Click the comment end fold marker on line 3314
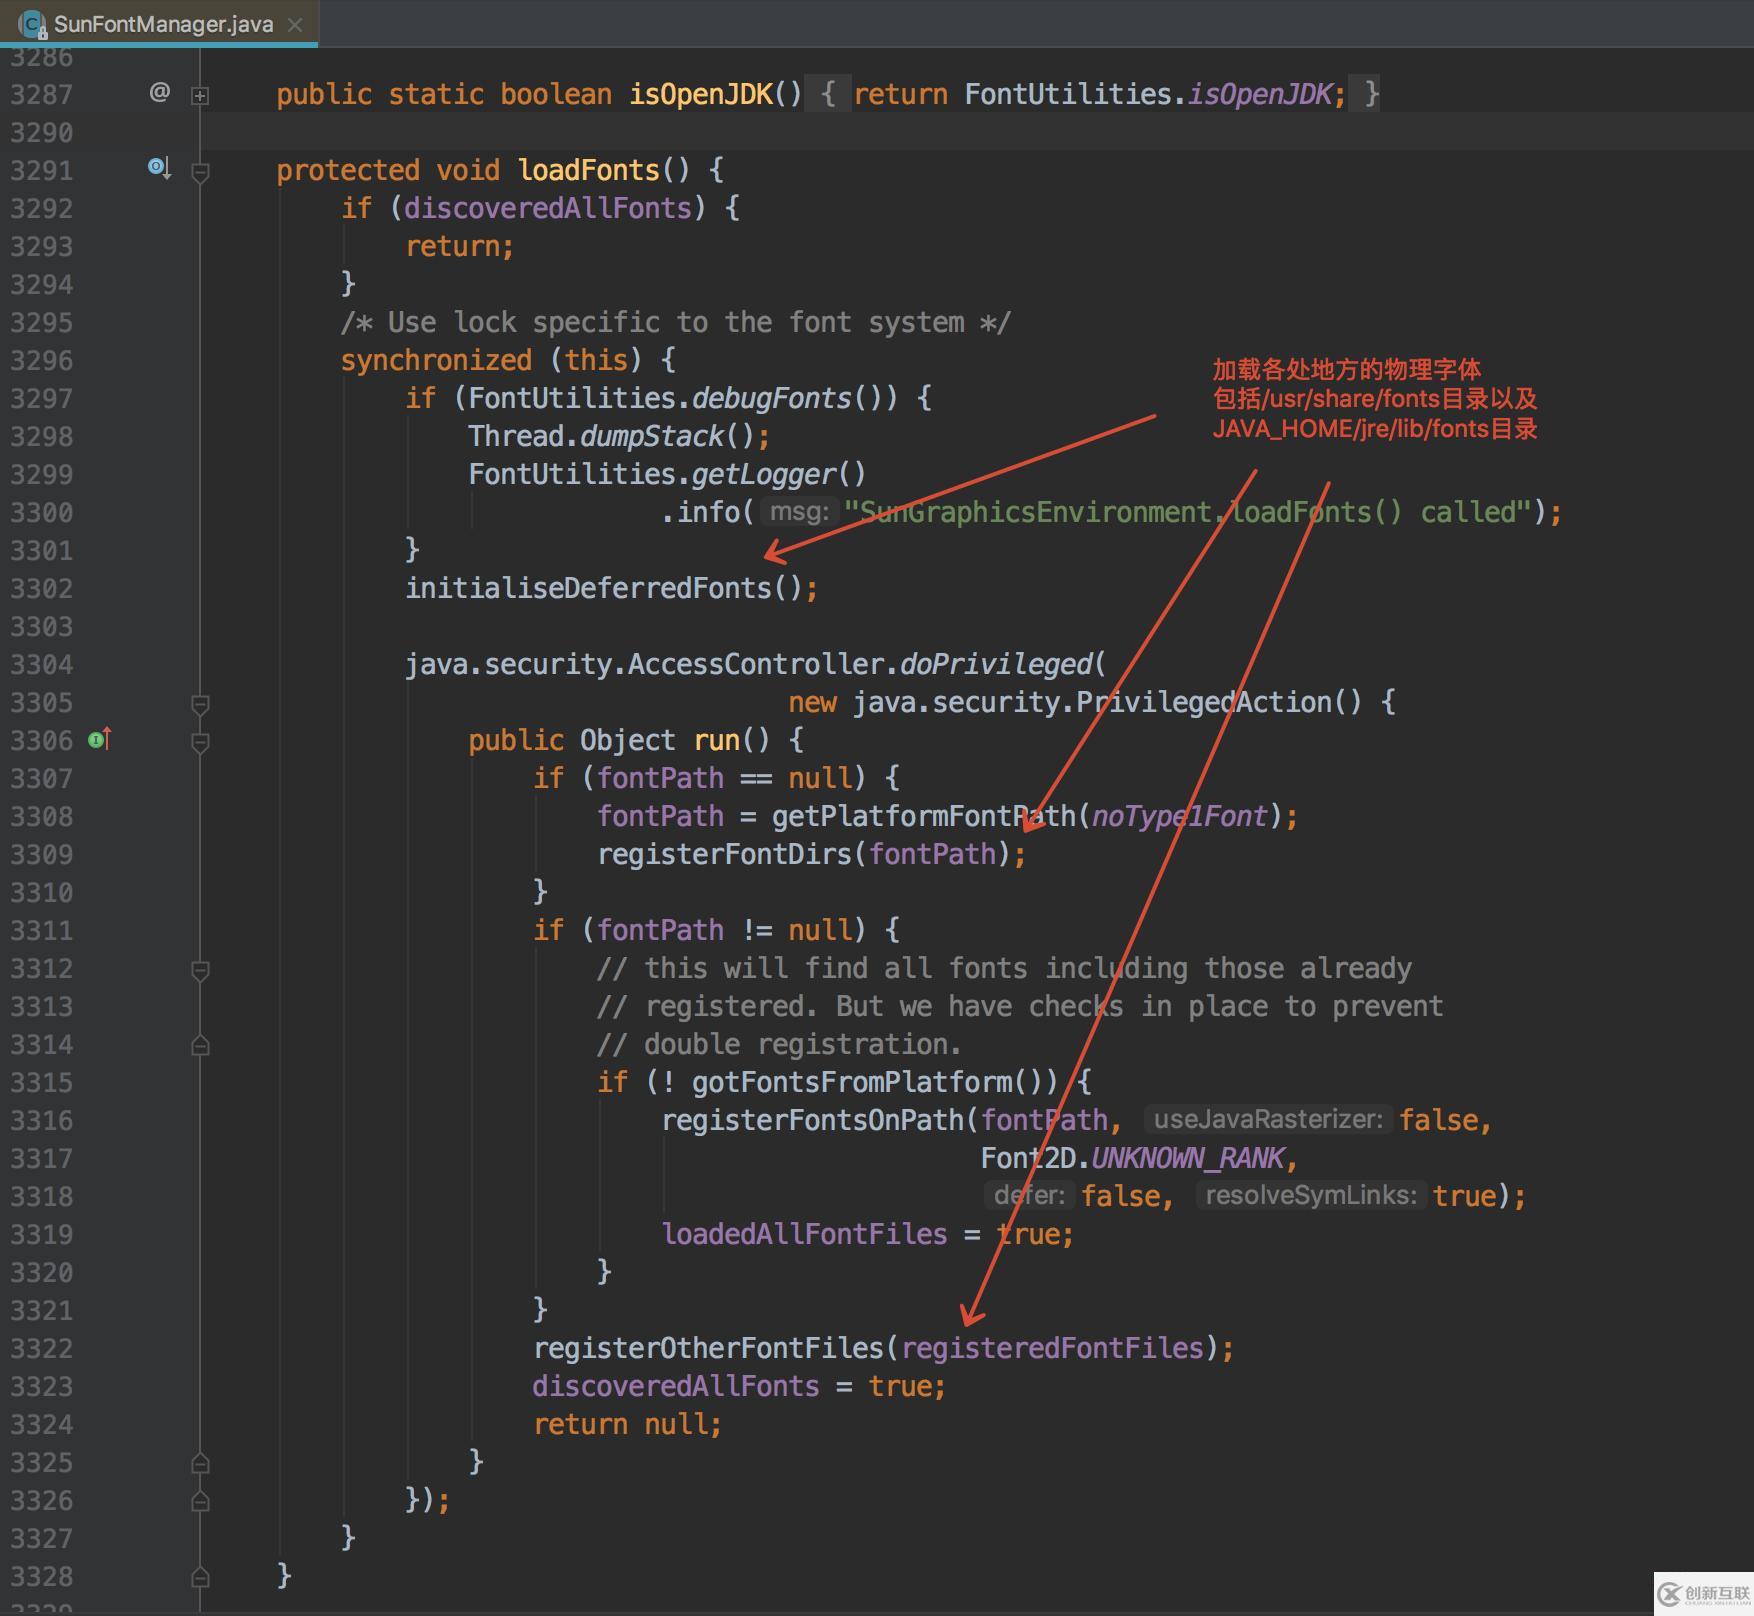Image resolution: width=1754 pixels, height=1616 pixels. [200, 1045]
